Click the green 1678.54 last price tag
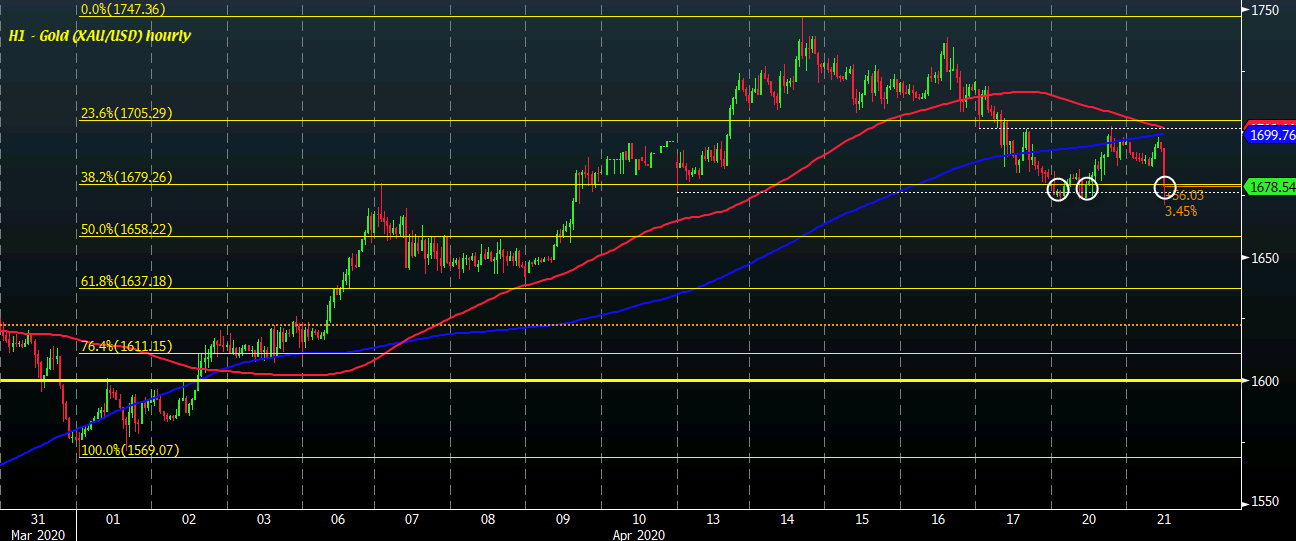Viewport: 1296px width, 541px height. pos(1268,186)
